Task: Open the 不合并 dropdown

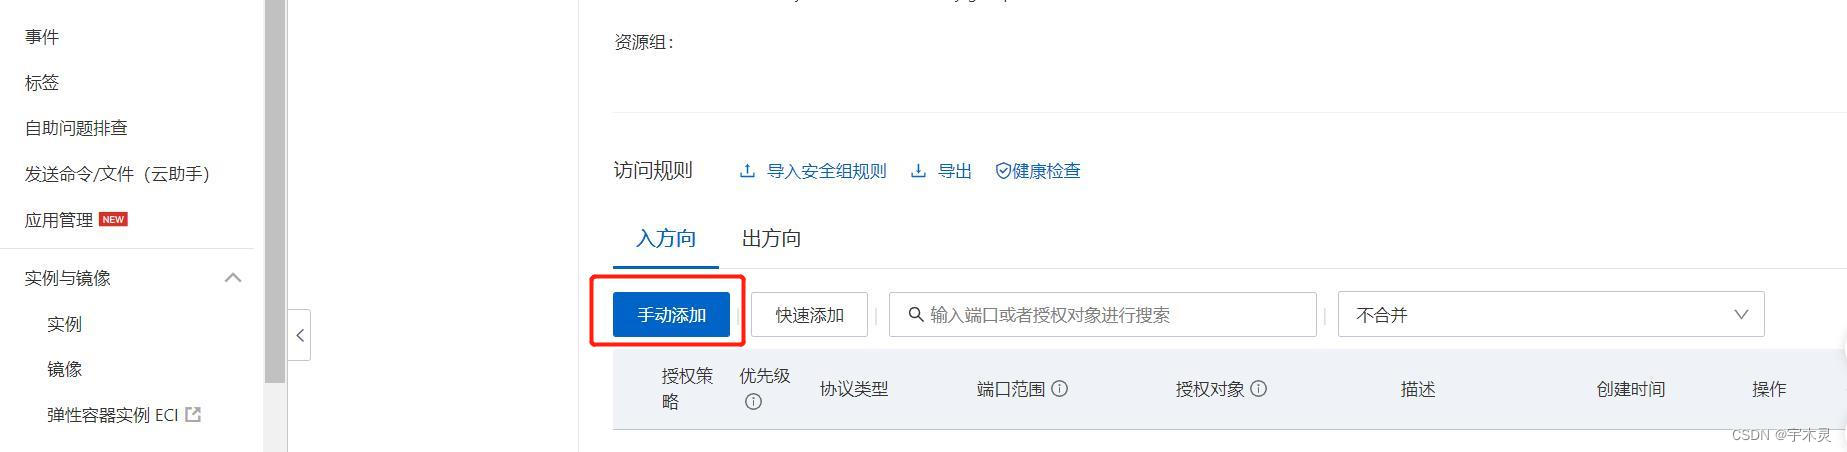Action: (x=1551, y=315)
